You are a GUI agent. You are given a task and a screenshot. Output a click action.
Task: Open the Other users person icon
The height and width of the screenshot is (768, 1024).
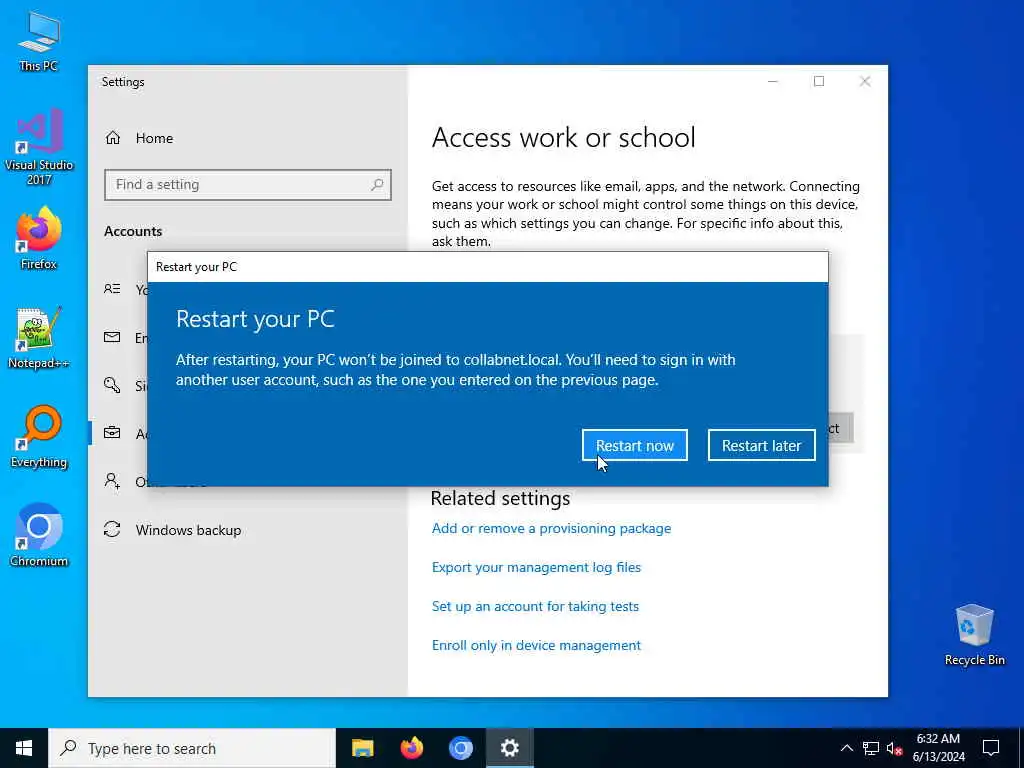point(112,481)
